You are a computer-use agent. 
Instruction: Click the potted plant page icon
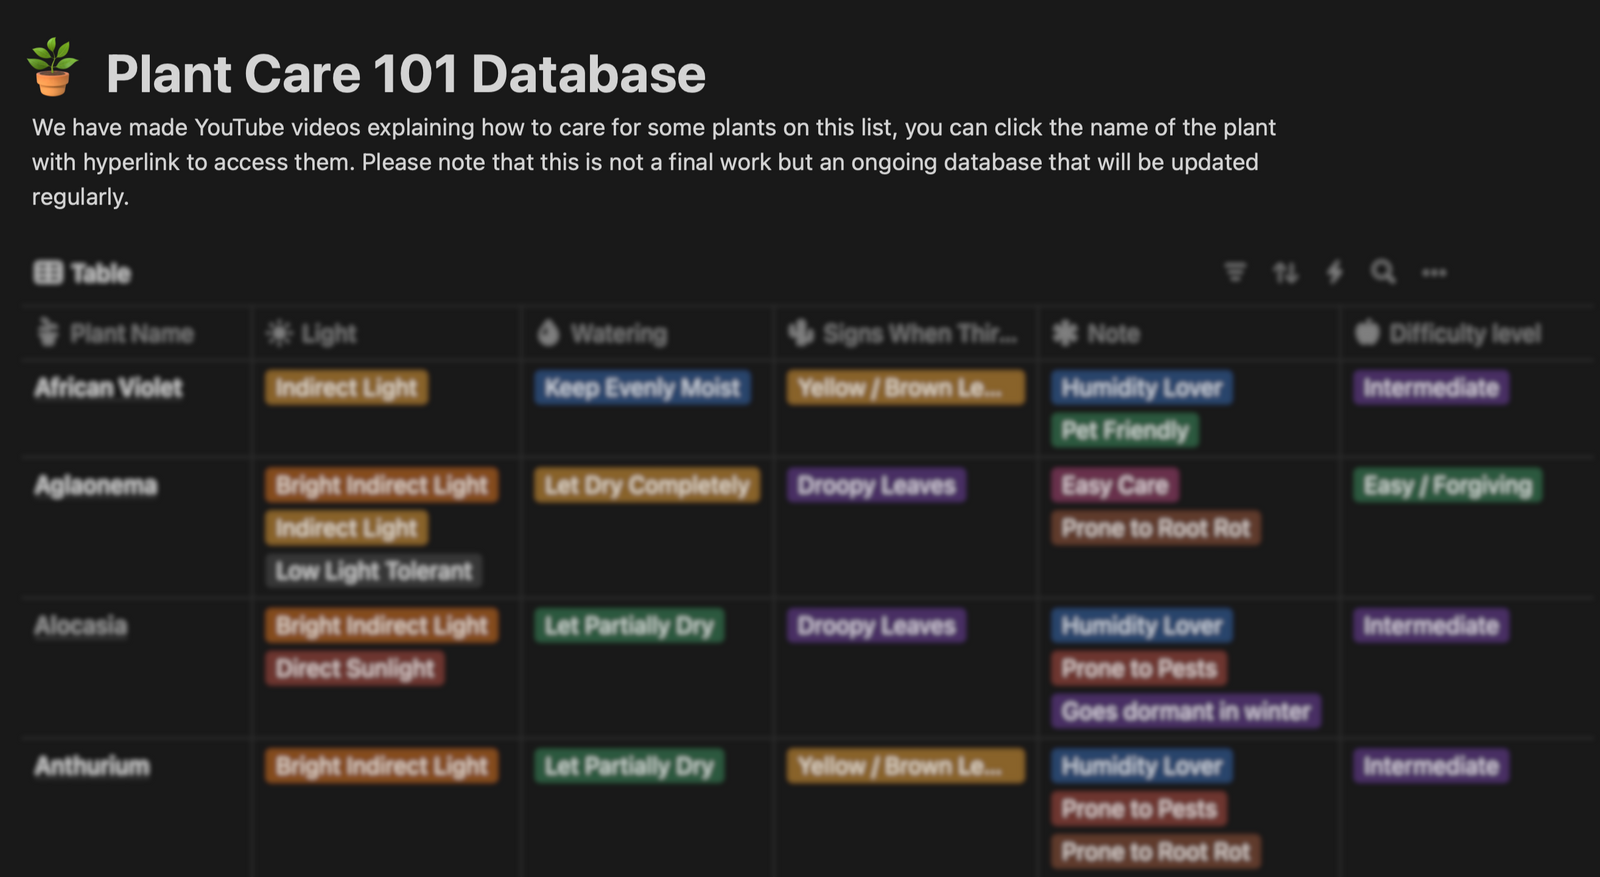(x=52, y=68)
